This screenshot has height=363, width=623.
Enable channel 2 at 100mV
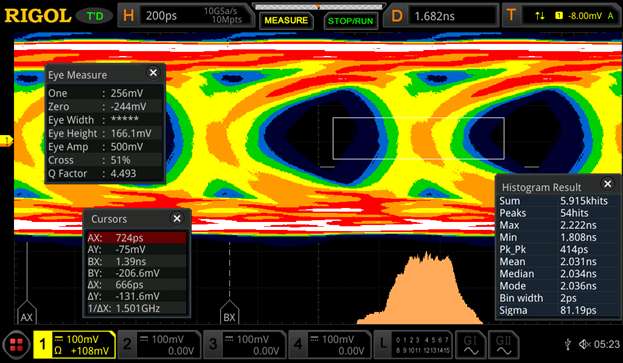[159, 345]
